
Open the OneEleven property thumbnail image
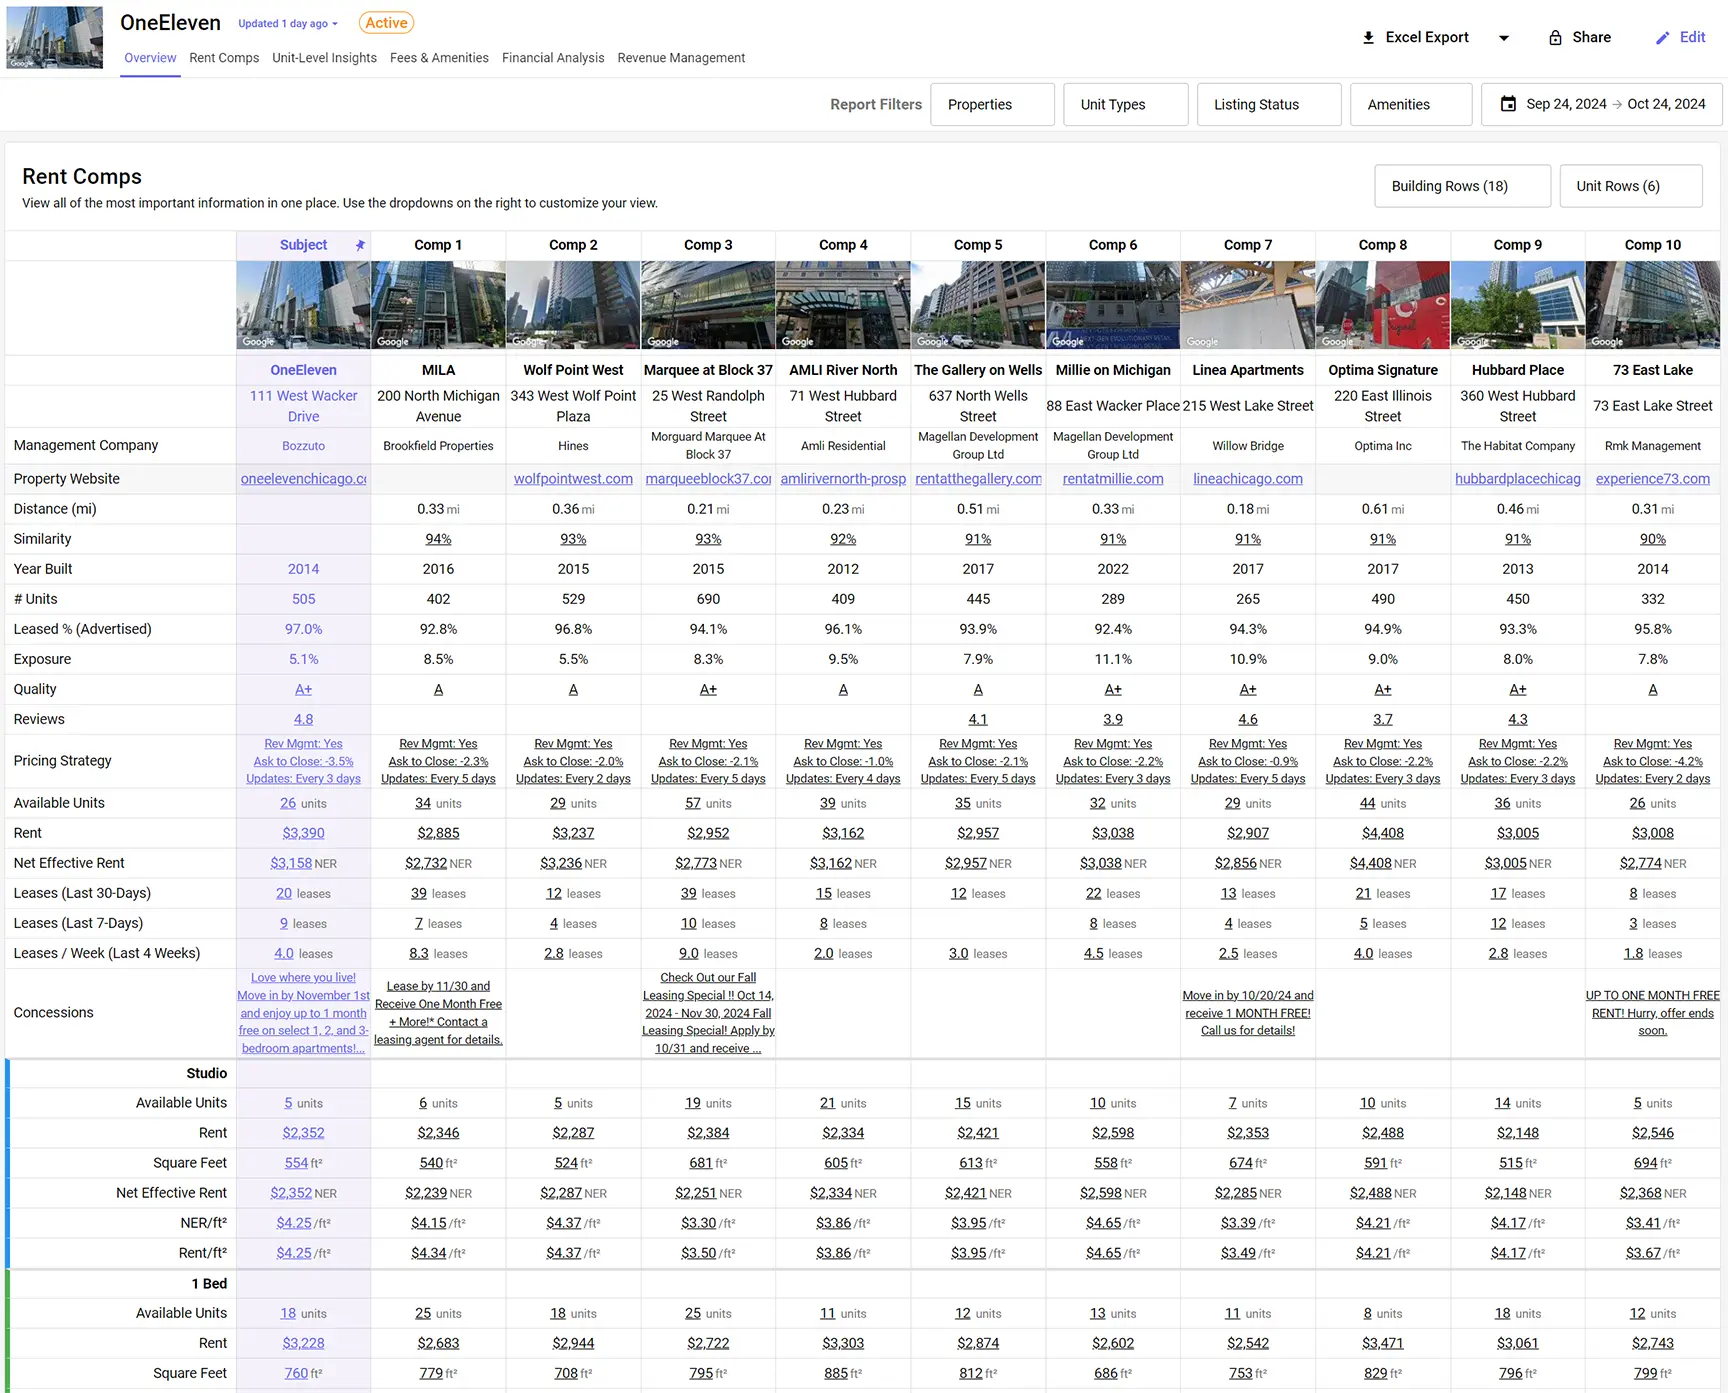coord(54,37)
